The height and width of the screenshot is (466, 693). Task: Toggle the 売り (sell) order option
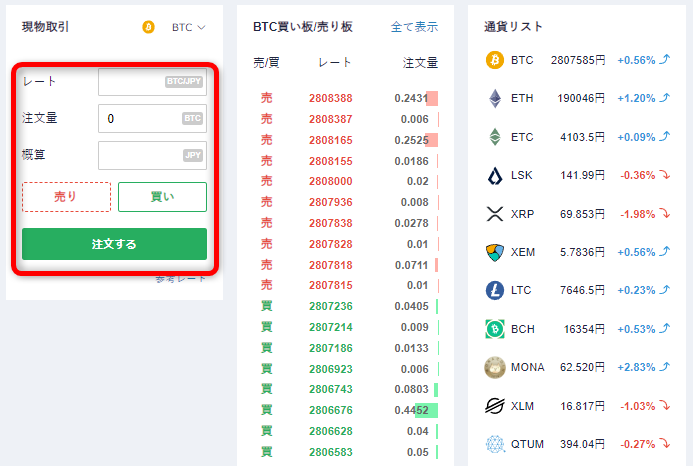point(66,197)
